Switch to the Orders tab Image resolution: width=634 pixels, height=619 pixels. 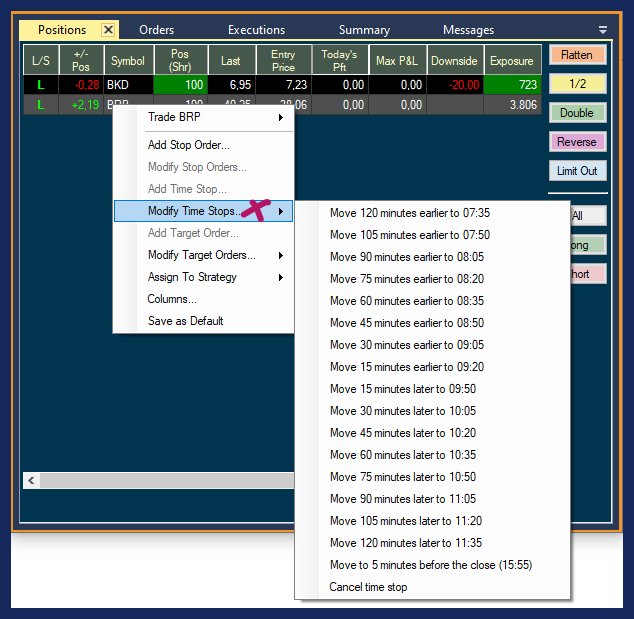pos(157,30)
